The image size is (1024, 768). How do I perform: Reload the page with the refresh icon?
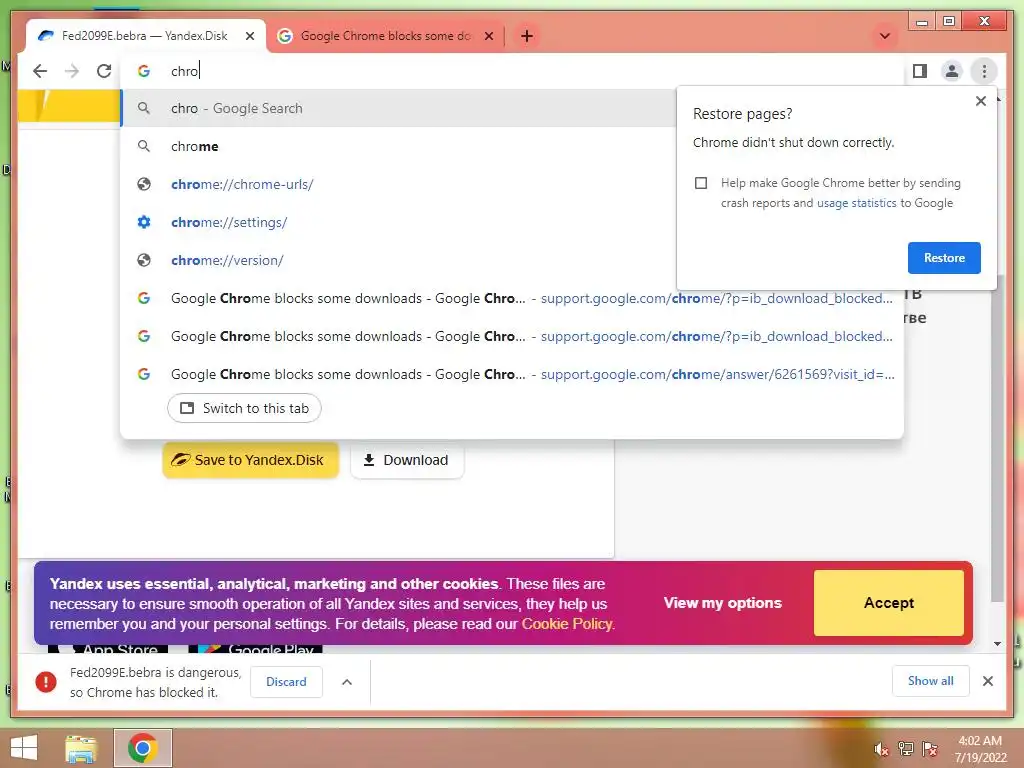(x=104, y=71)
